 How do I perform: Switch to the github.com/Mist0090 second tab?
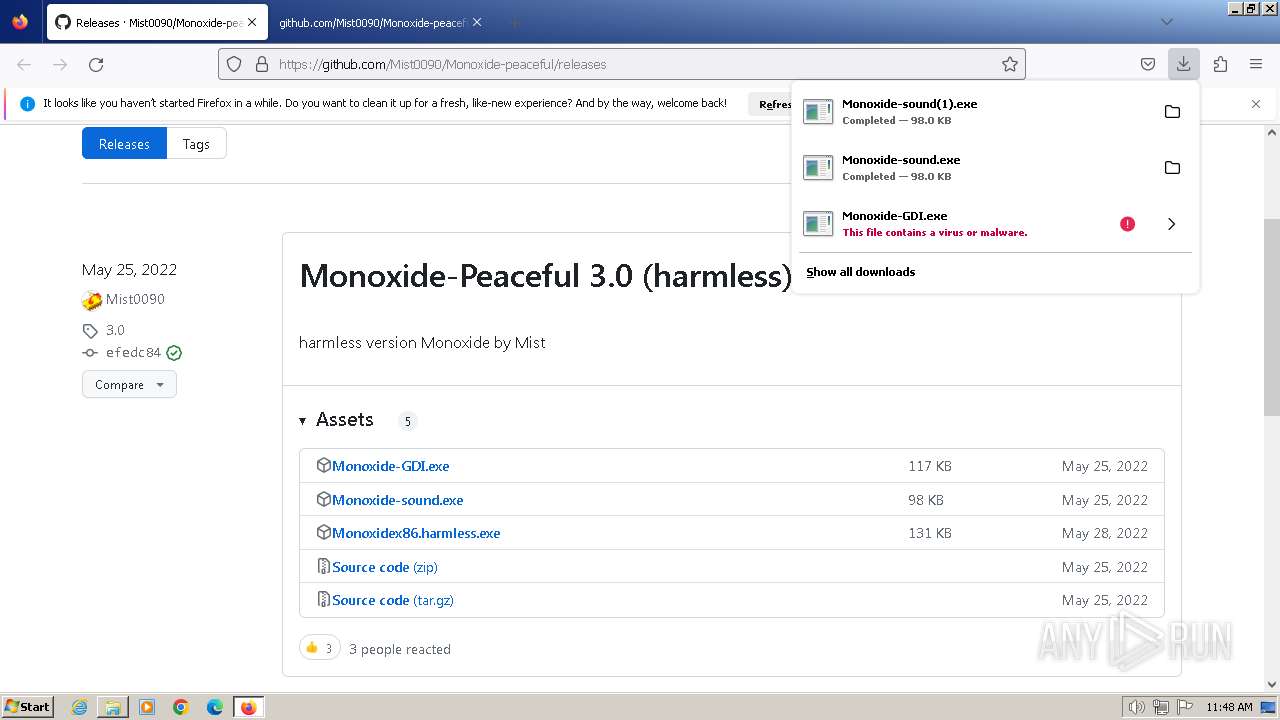(x=372, y=22)
